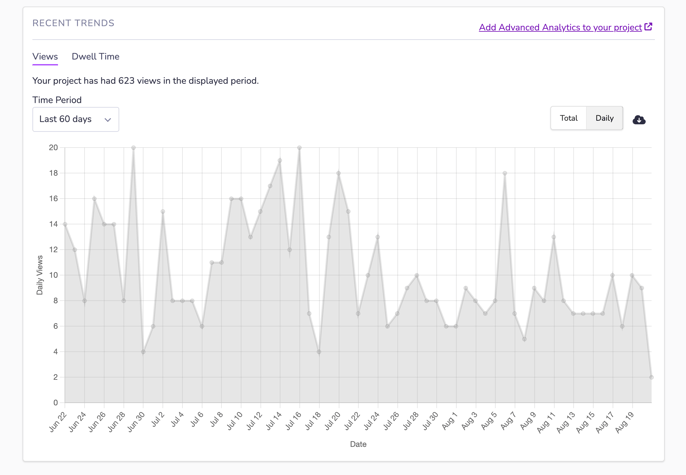Click the chevron arrow in the Time Period box
The height and width of the screenshot is (475, 686).
(108, 120)
